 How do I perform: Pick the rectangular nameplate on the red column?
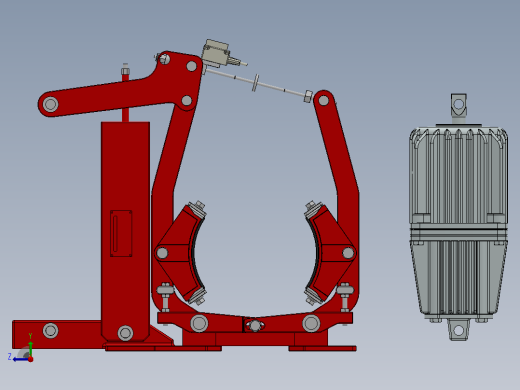pos(121,233)
